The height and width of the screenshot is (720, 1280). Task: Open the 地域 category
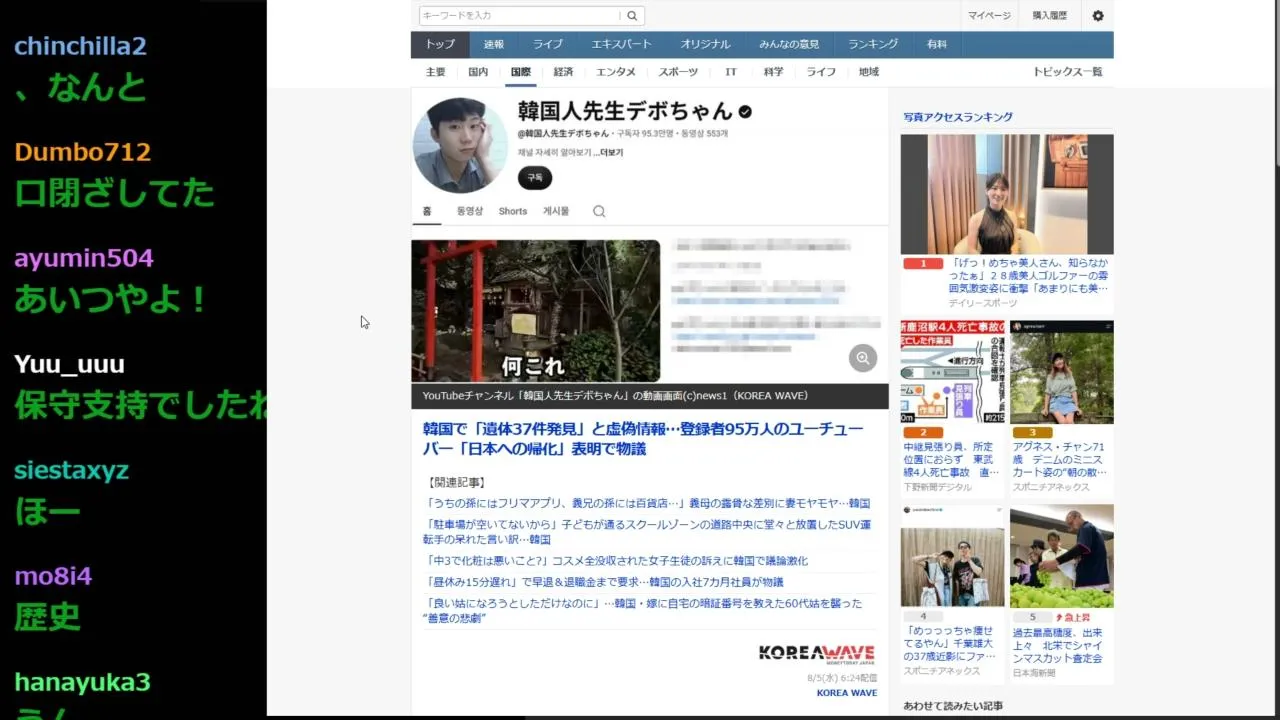(869, 72)
